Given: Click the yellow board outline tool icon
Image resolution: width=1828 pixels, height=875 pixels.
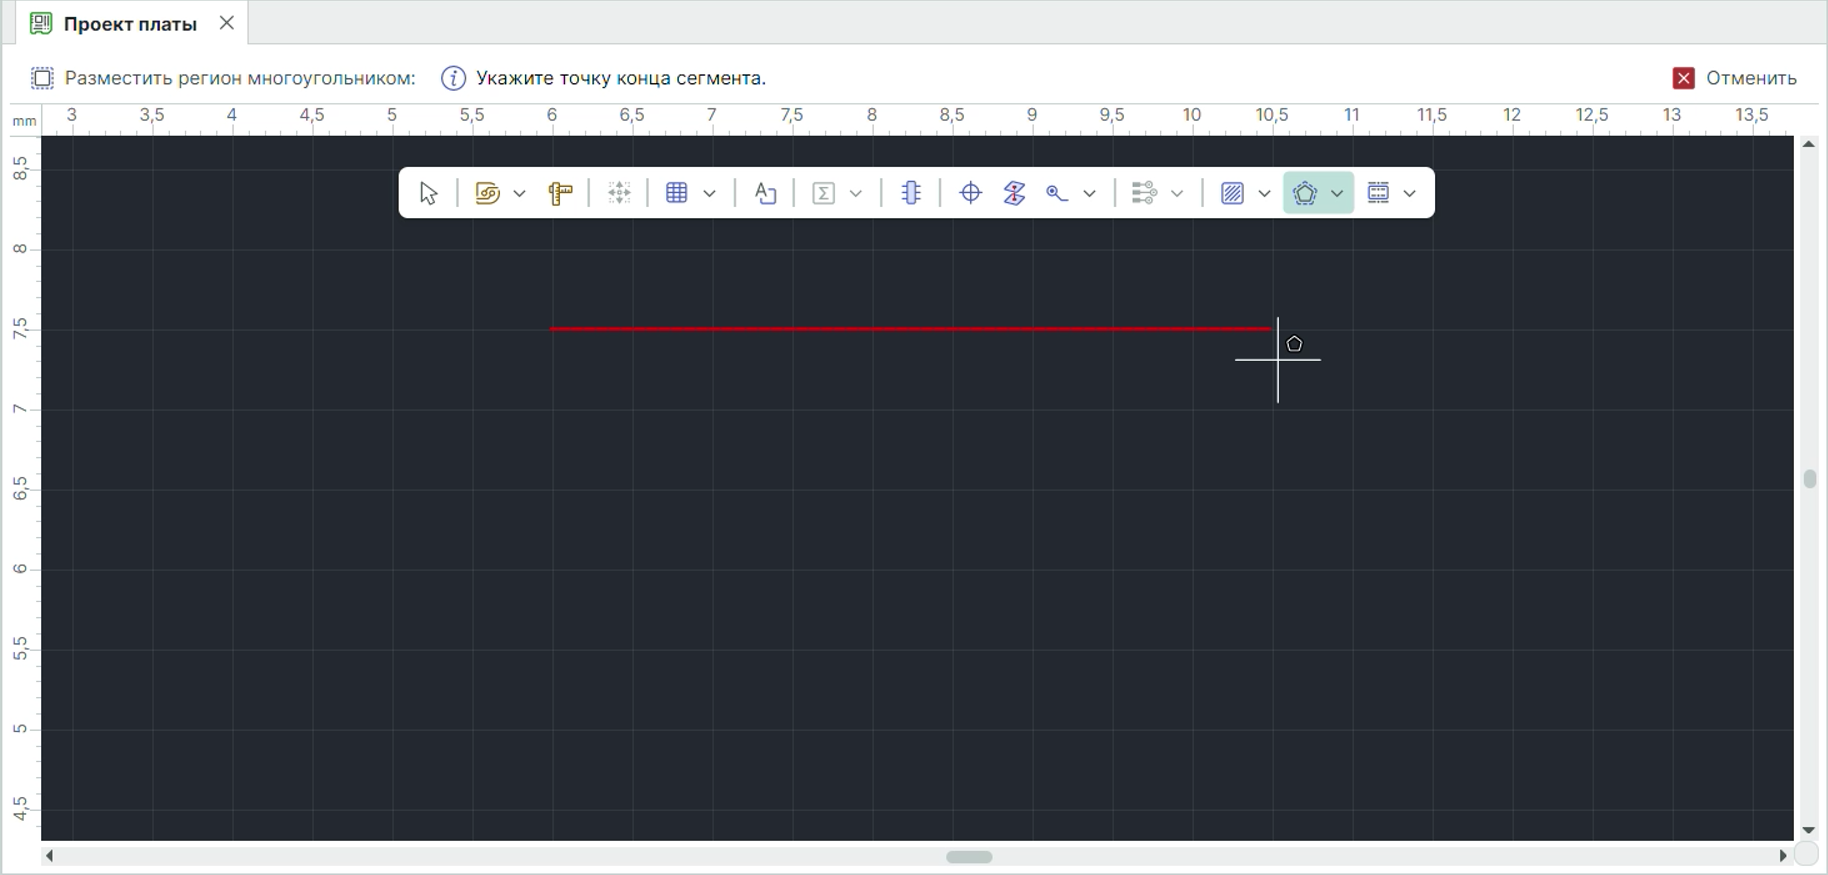Looking at the screenshot, I should [x=487, y=193].
